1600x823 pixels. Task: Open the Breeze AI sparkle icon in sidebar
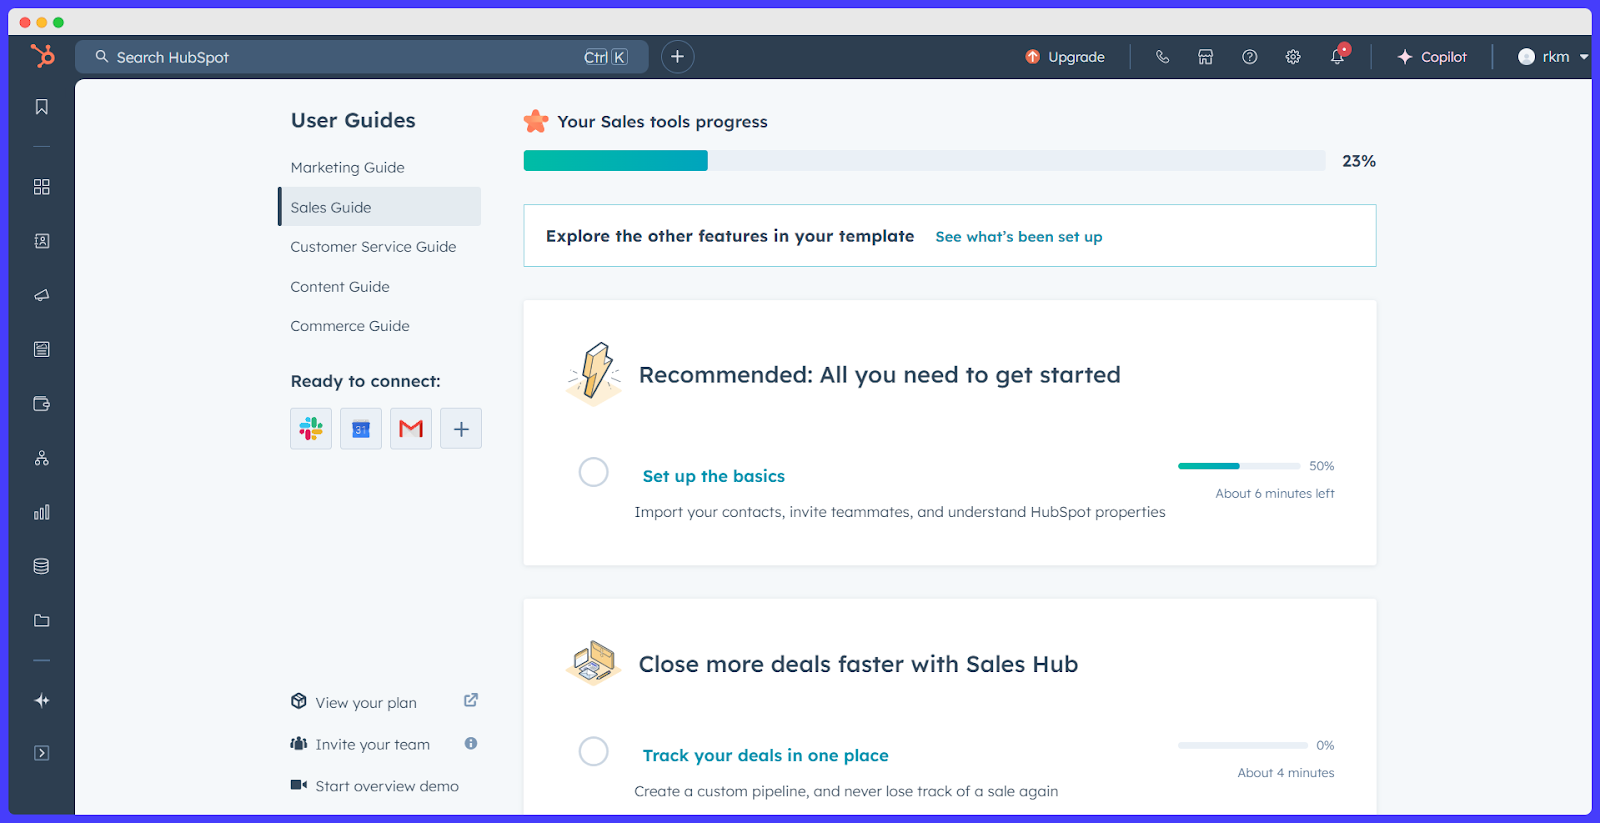(x=42, y=700)
